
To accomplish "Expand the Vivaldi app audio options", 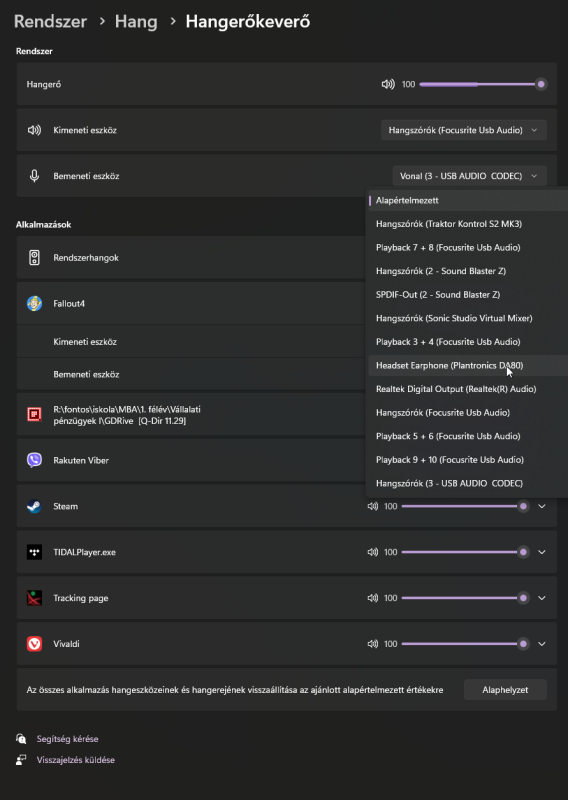I will pos(542,644).
